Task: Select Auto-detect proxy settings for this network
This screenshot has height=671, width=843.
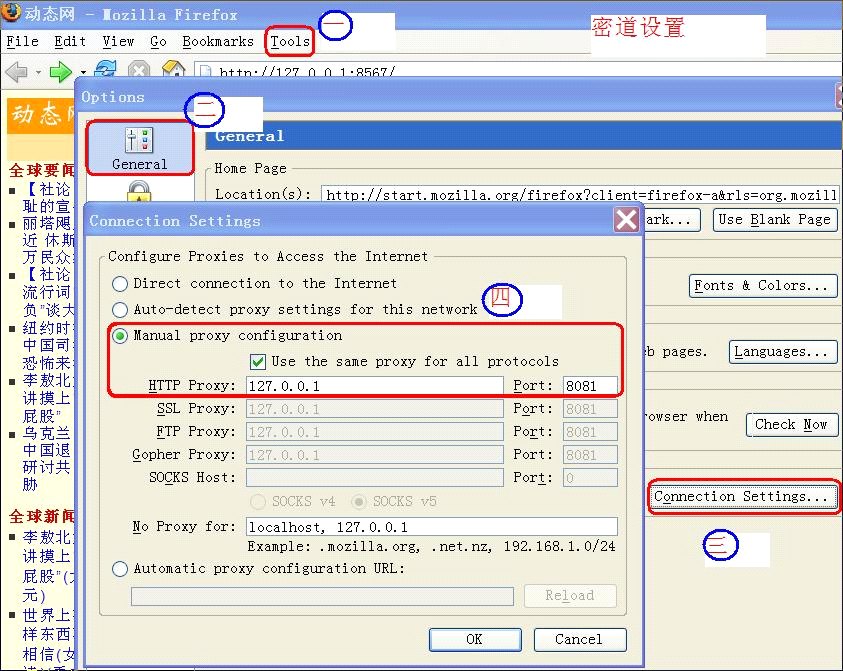Action: 121,310
